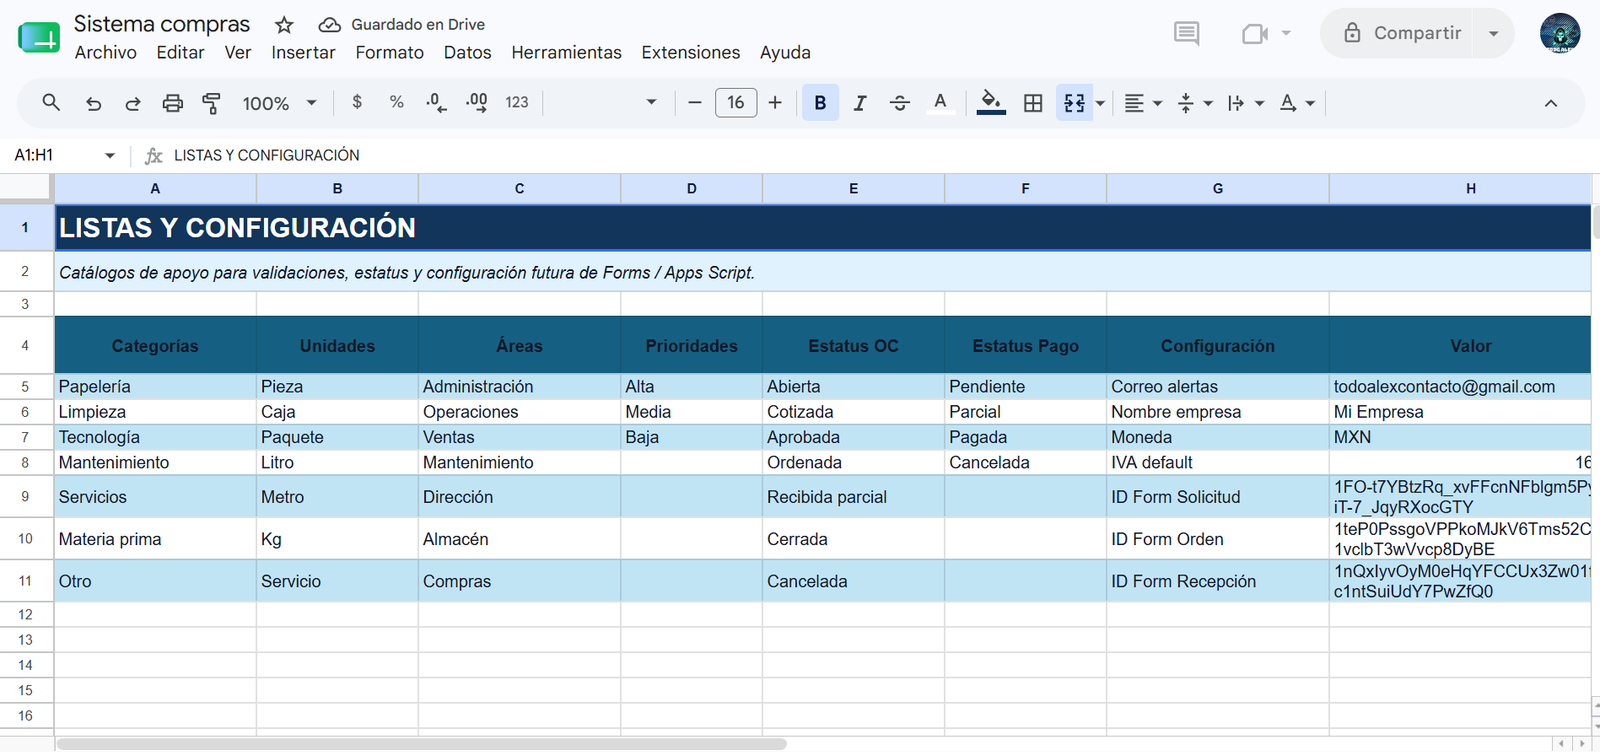Click the formula bar text

tap(267, 155)
